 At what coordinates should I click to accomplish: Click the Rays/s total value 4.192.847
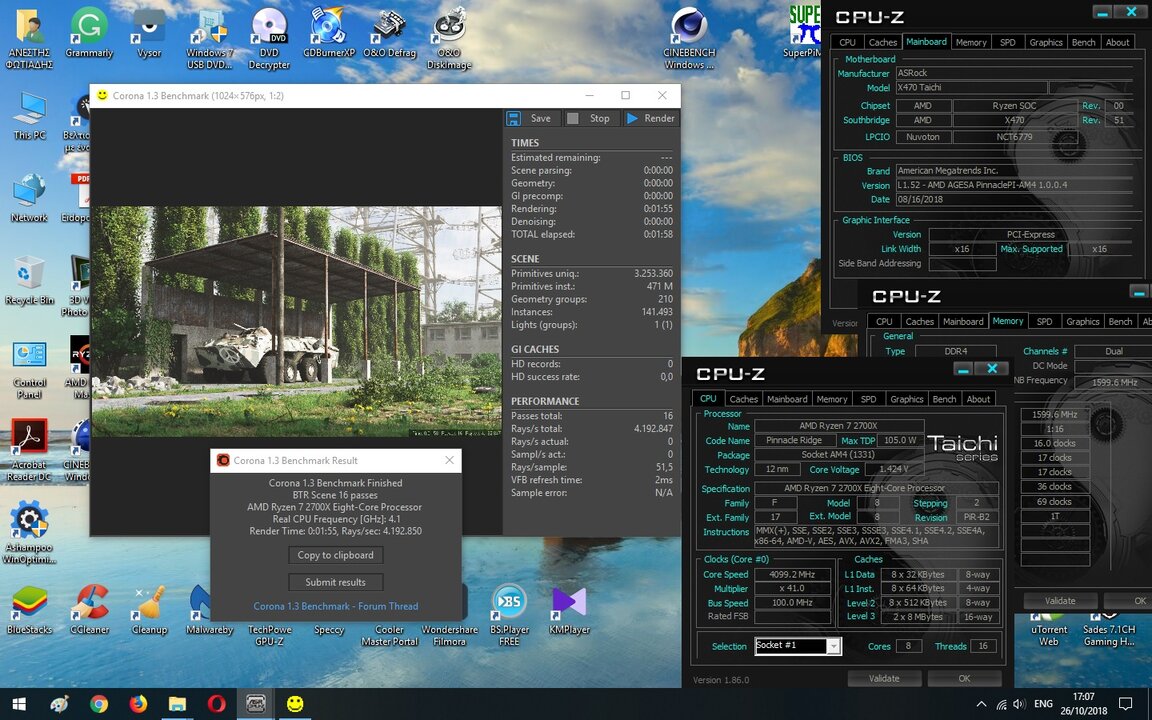(x=653, y=428)
